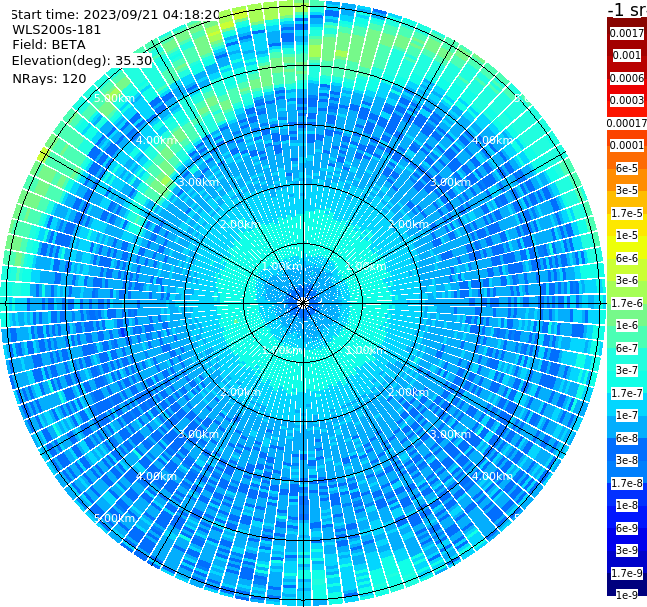This screenshot has height=607, width=647.
Task: Click the 1.00km range label in lower-left quadrant
Action: click(x=282, y=350)
